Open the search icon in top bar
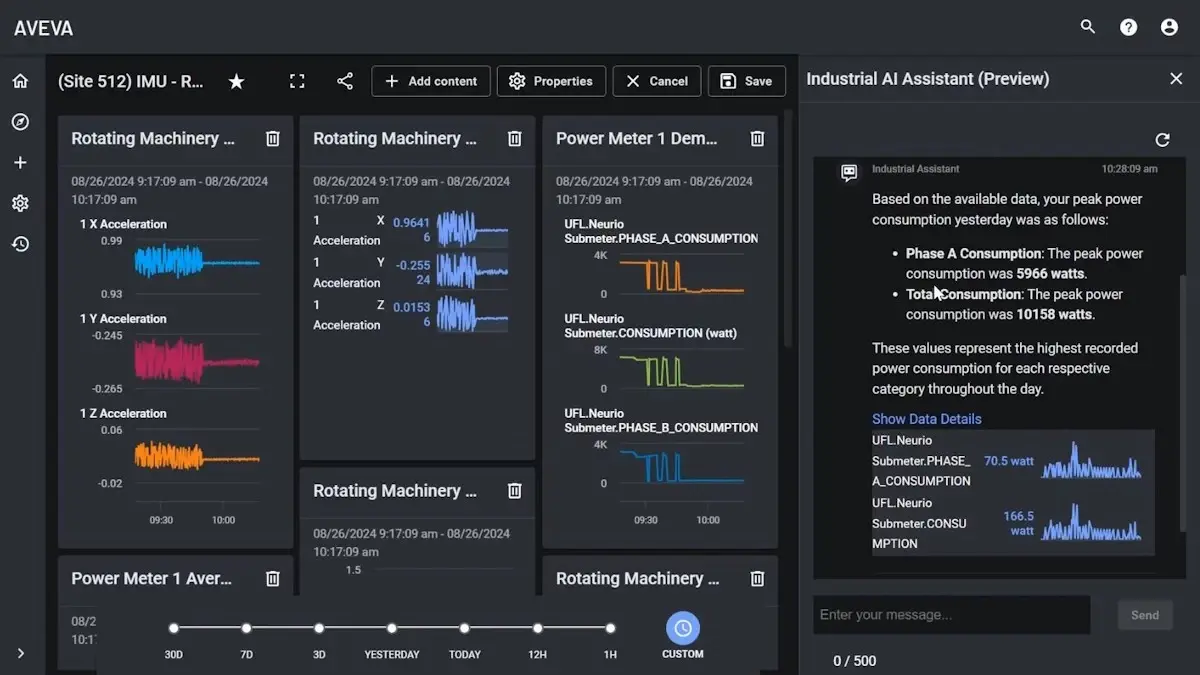 1088,27
